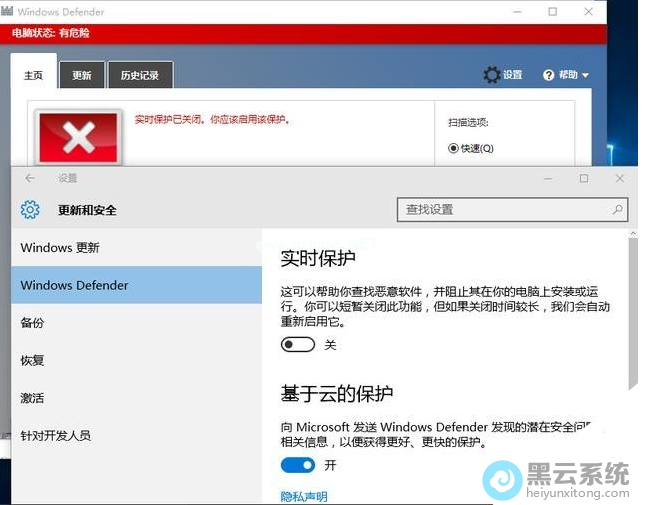Image resolution: width=645 pixels, height=505 pixels.
Task: Open the 历史记录 history tab
Action: [140, 75]
